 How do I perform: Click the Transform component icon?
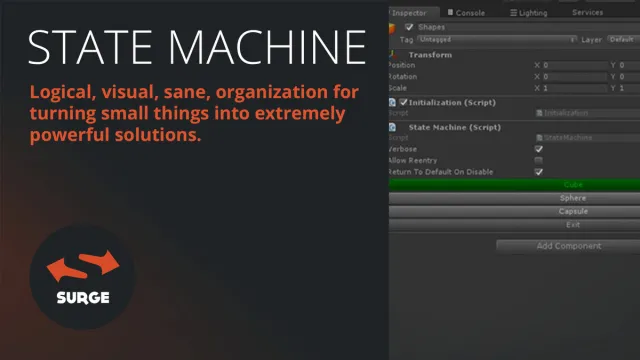392,54
